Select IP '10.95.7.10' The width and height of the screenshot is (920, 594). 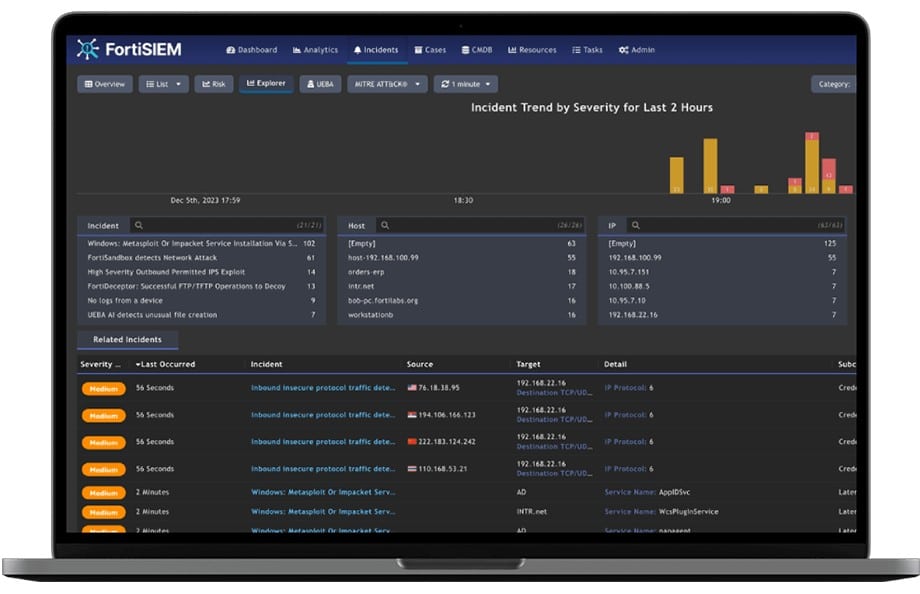[722, 301]
